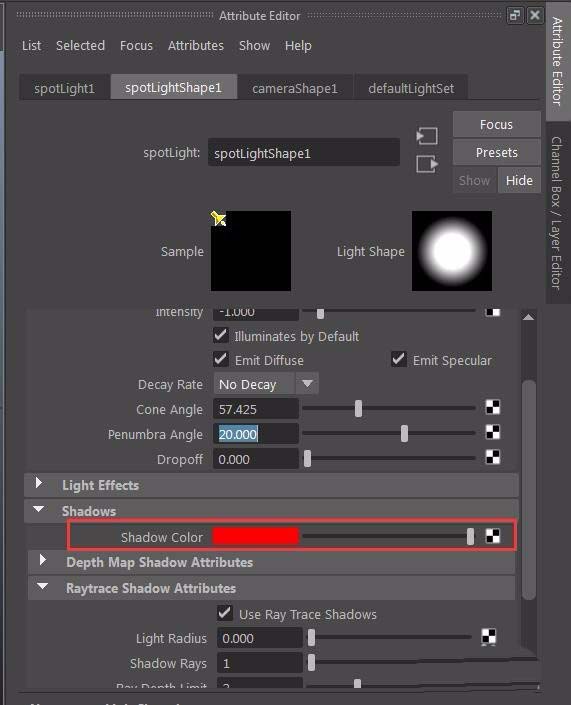The width and height of the screenshot is (571, 705).
Task: Click the input connection icon beside spotLight name
Action: [426, 136]
